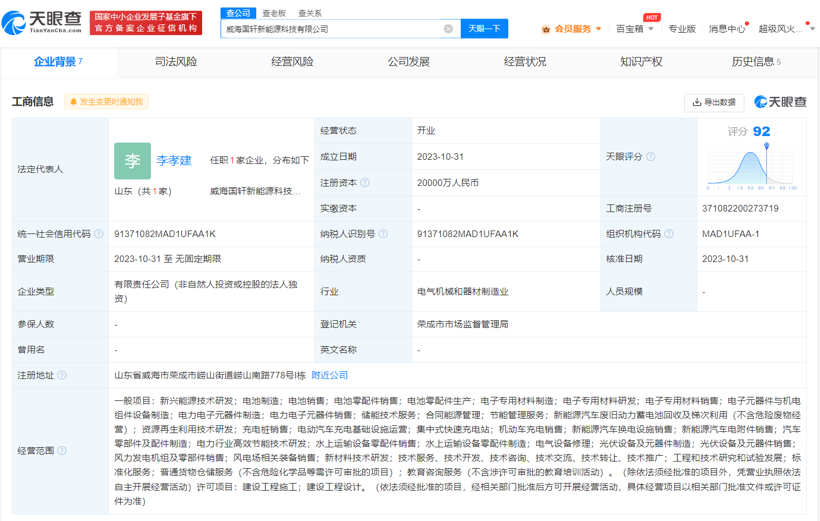Click help icon next to 组织机构代码
This screenshot has width=820, height=521.
tap(668, 234)
